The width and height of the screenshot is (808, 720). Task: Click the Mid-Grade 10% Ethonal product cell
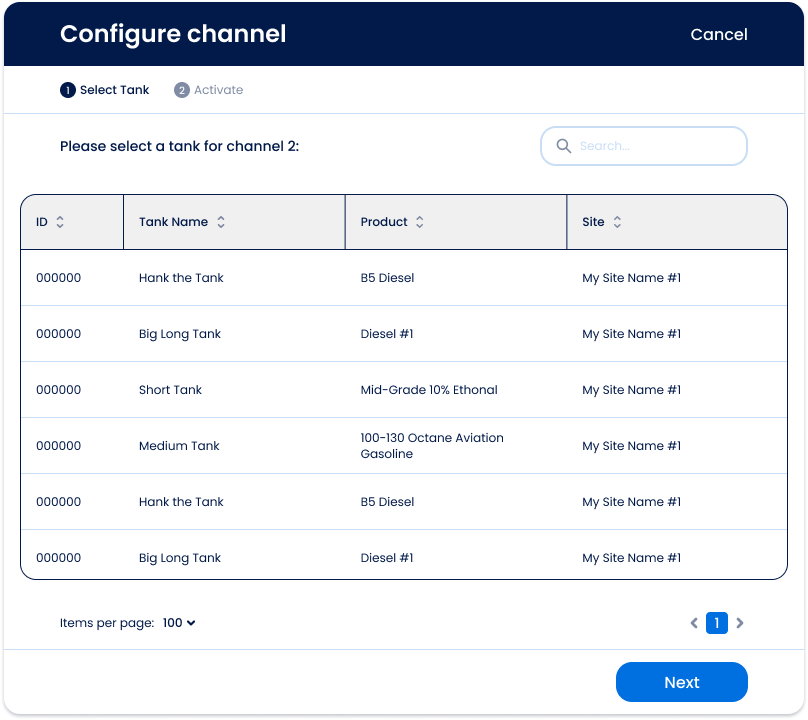[x=429, y=390]
